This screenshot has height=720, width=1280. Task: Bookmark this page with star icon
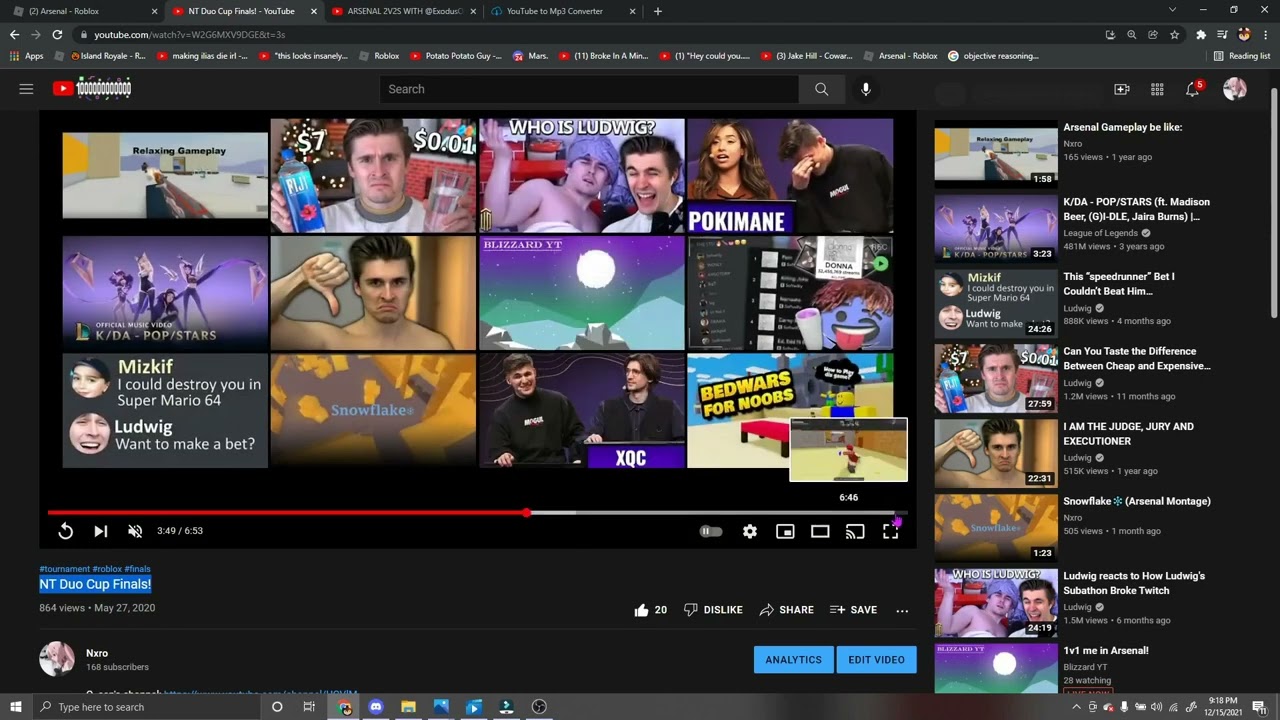coord(1174,34)
